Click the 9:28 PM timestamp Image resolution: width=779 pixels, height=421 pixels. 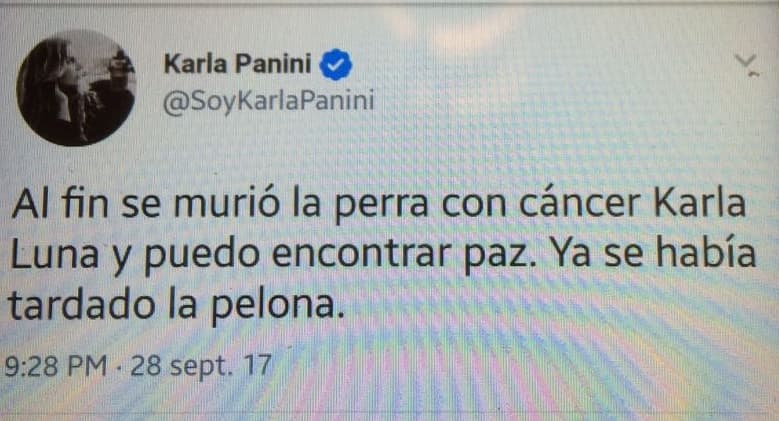[56, 366]
